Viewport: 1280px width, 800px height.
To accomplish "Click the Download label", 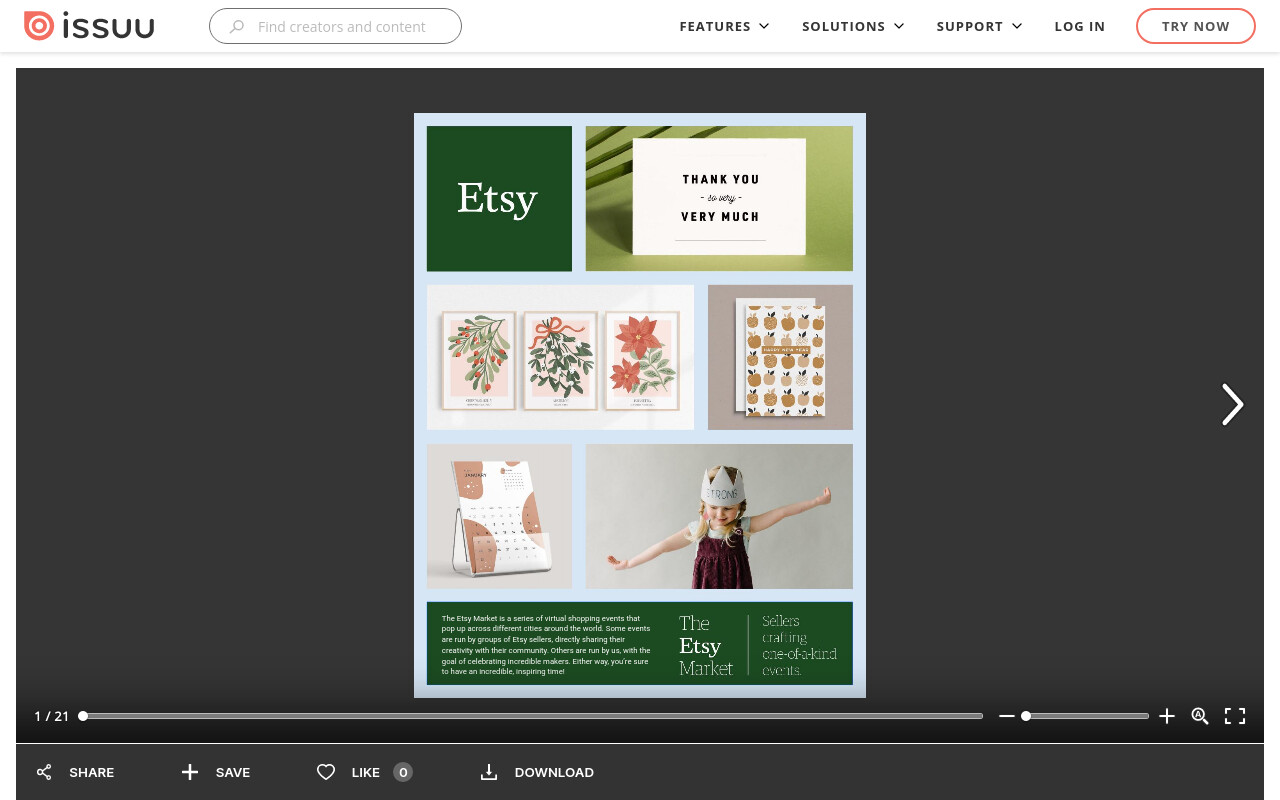I will pos(554,772).
